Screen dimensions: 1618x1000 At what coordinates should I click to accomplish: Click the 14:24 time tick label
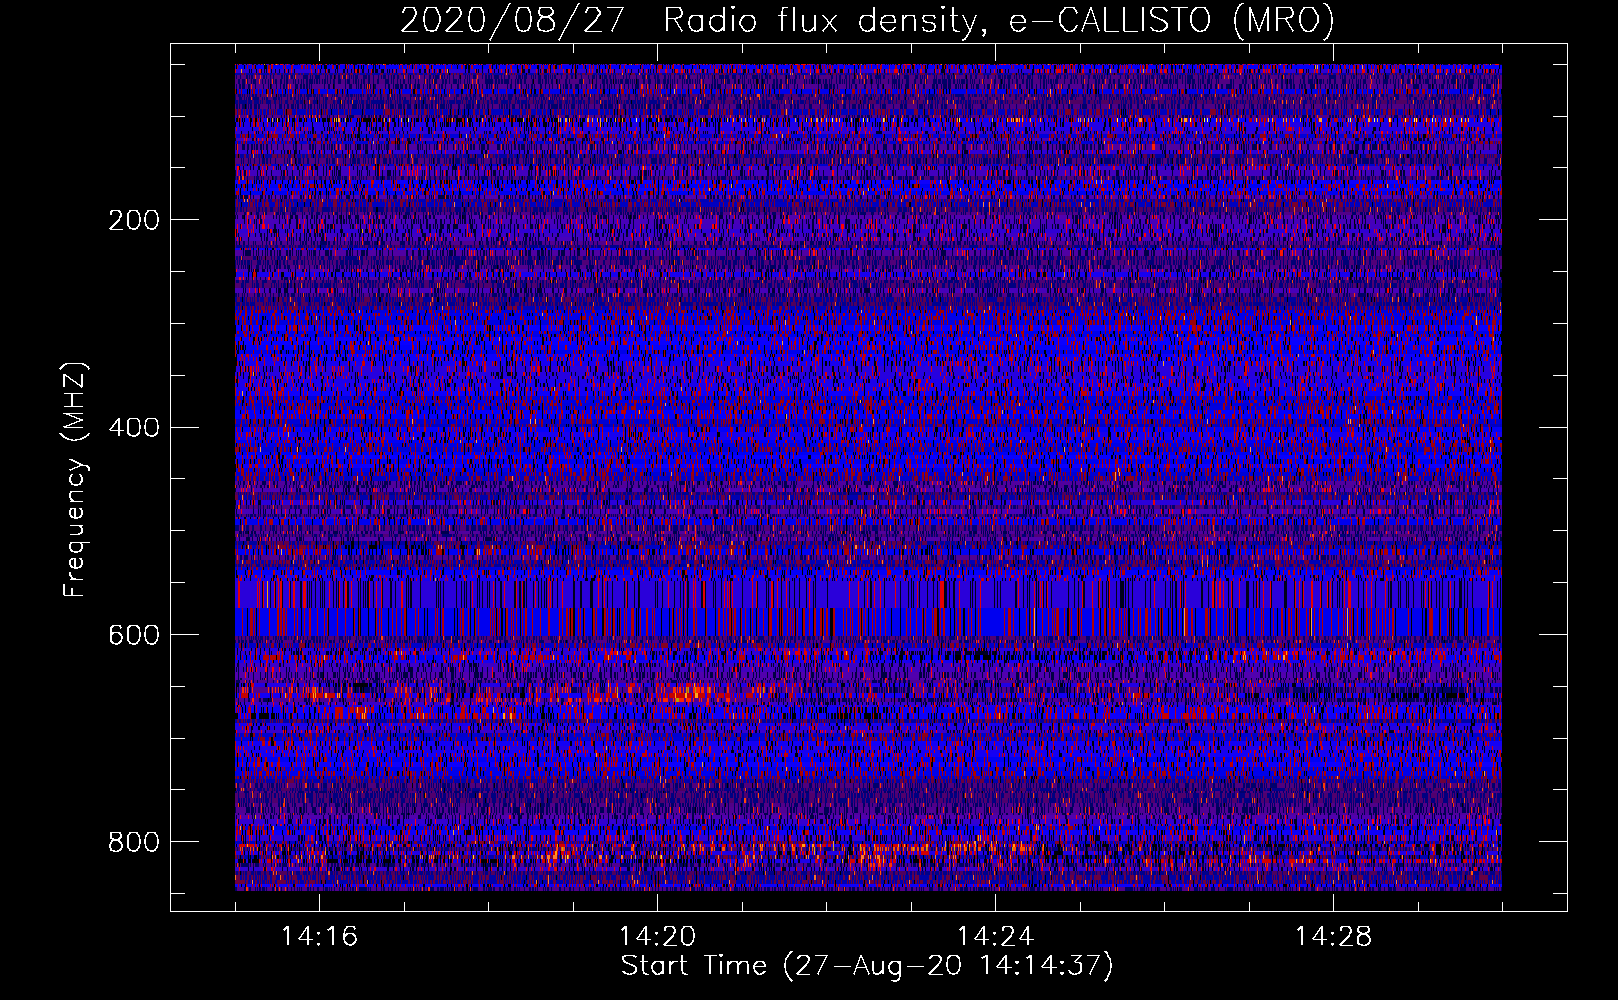pyautogui.click(x=995, y=937)
